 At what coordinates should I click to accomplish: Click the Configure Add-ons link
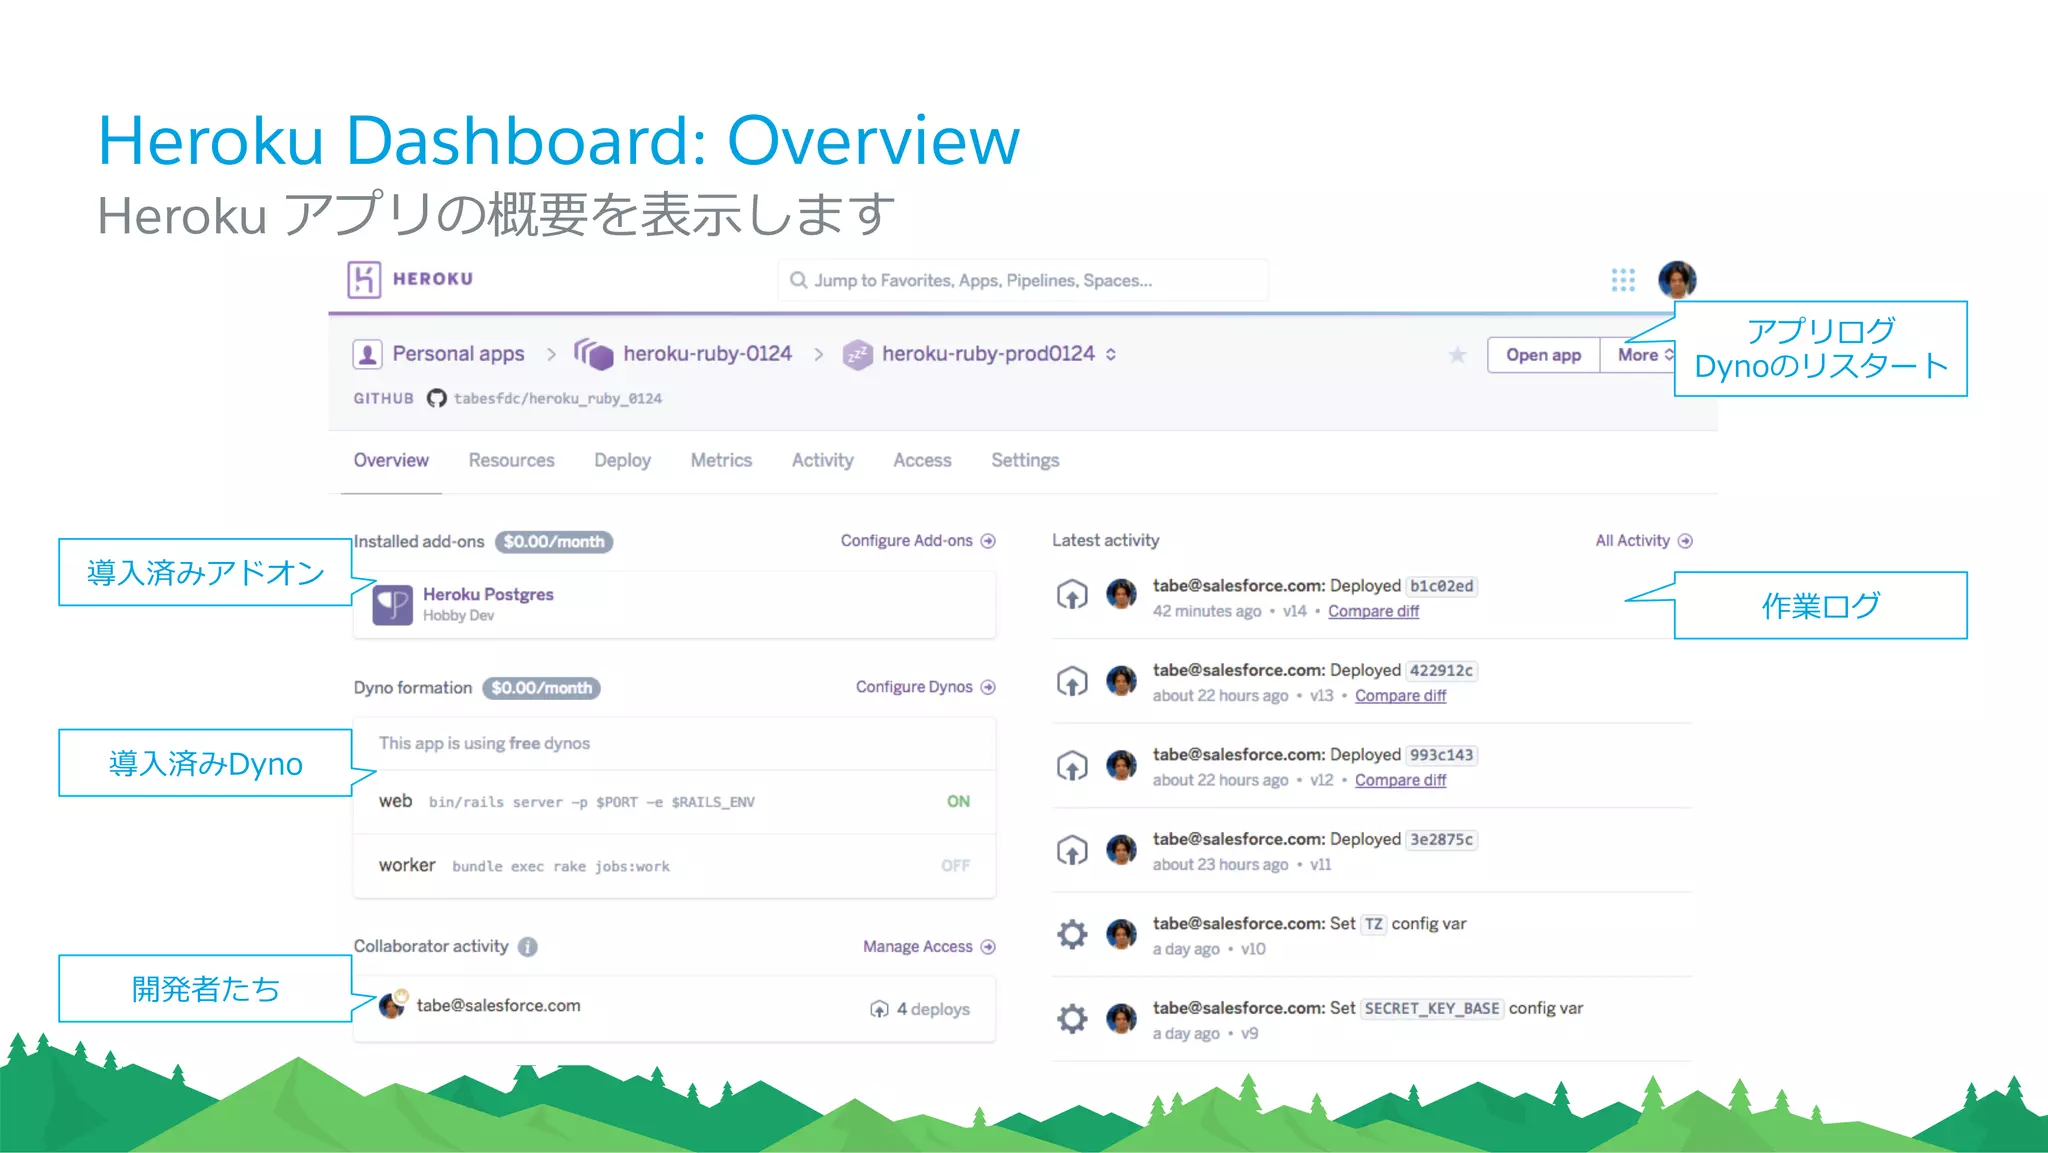point(906,541)
